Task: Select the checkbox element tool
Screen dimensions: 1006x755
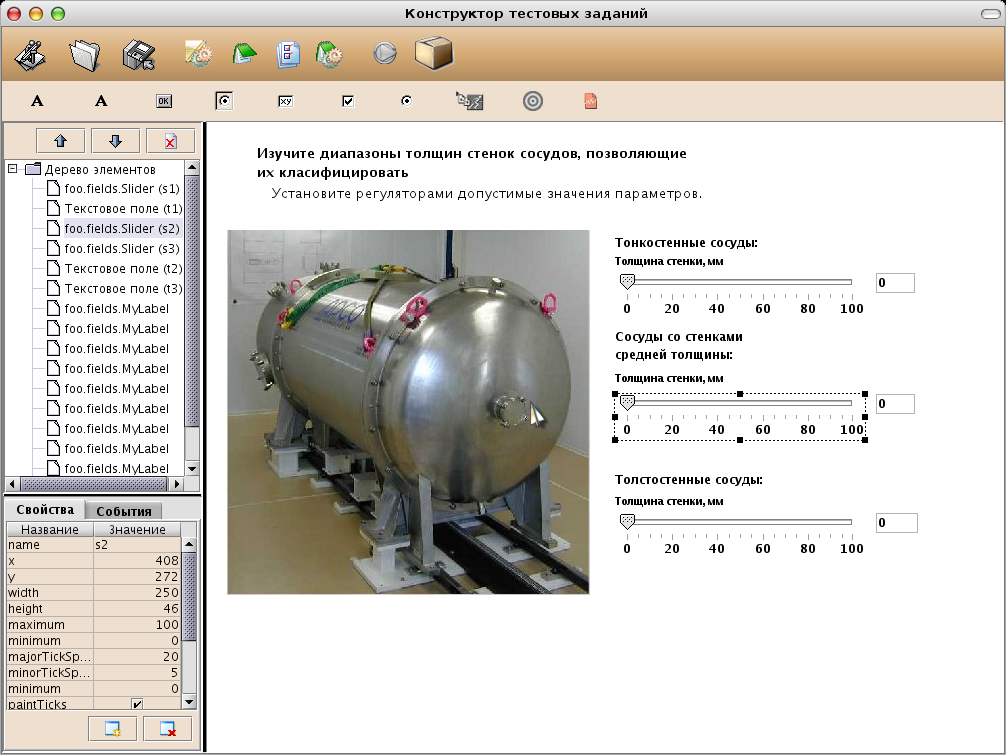Action: click(x=348, y=101)
